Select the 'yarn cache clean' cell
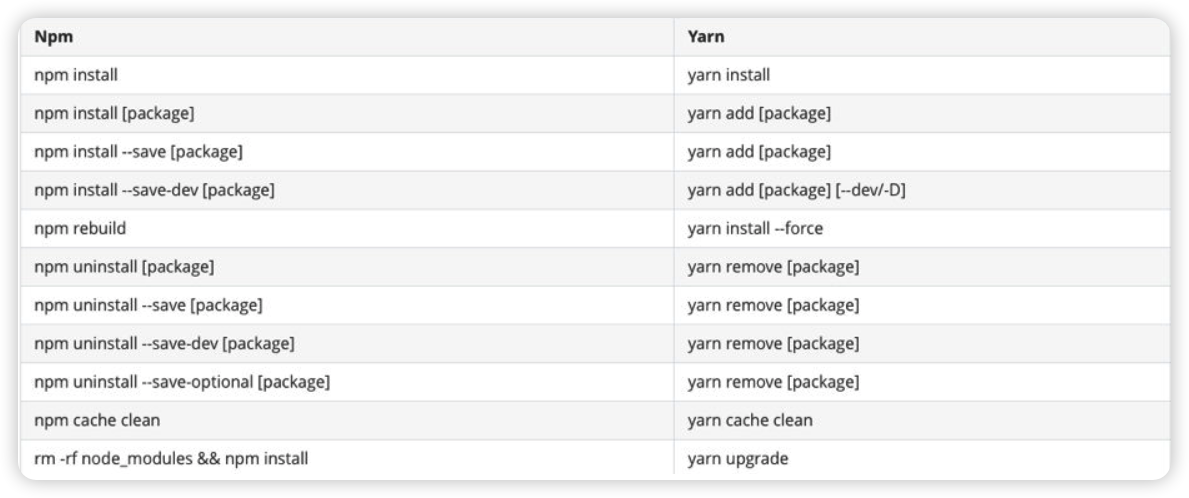 (922, 420)
